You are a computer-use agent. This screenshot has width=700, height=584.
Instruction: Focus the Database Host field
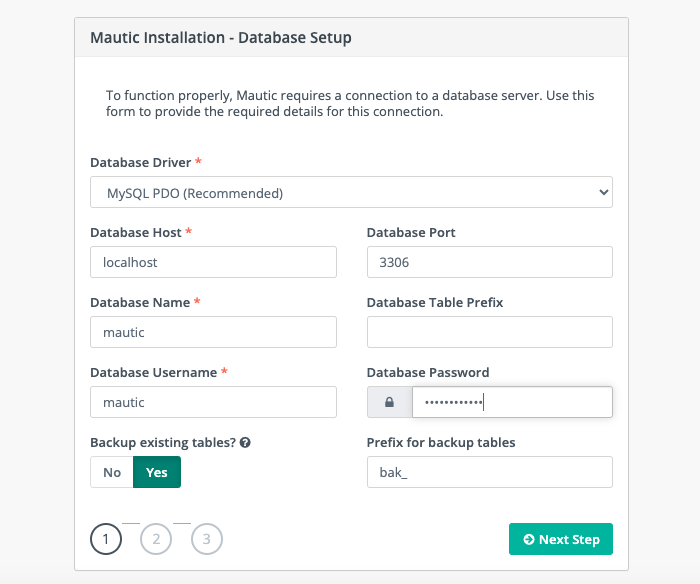pos(213,262)
